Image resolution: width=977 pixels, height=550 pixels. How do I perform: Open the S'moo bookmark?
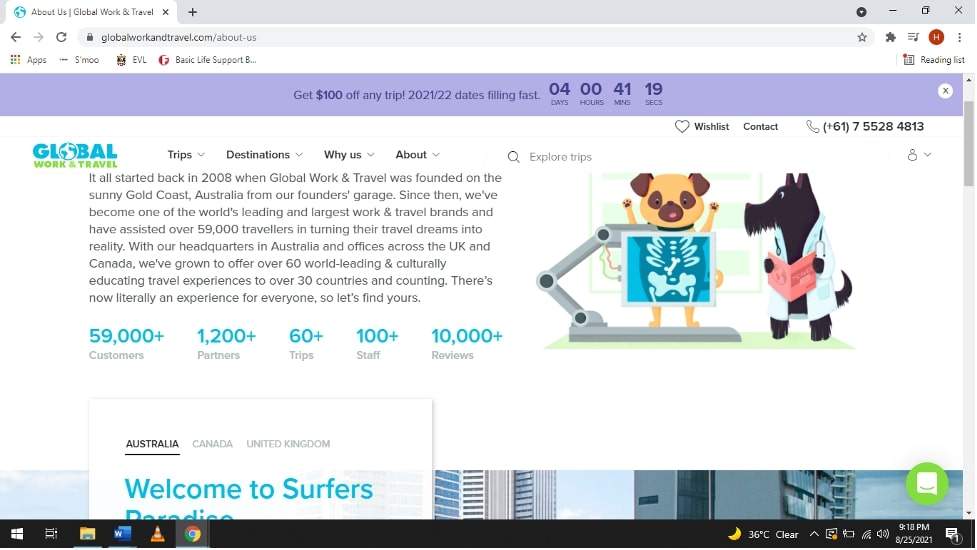tap(79, 60)
